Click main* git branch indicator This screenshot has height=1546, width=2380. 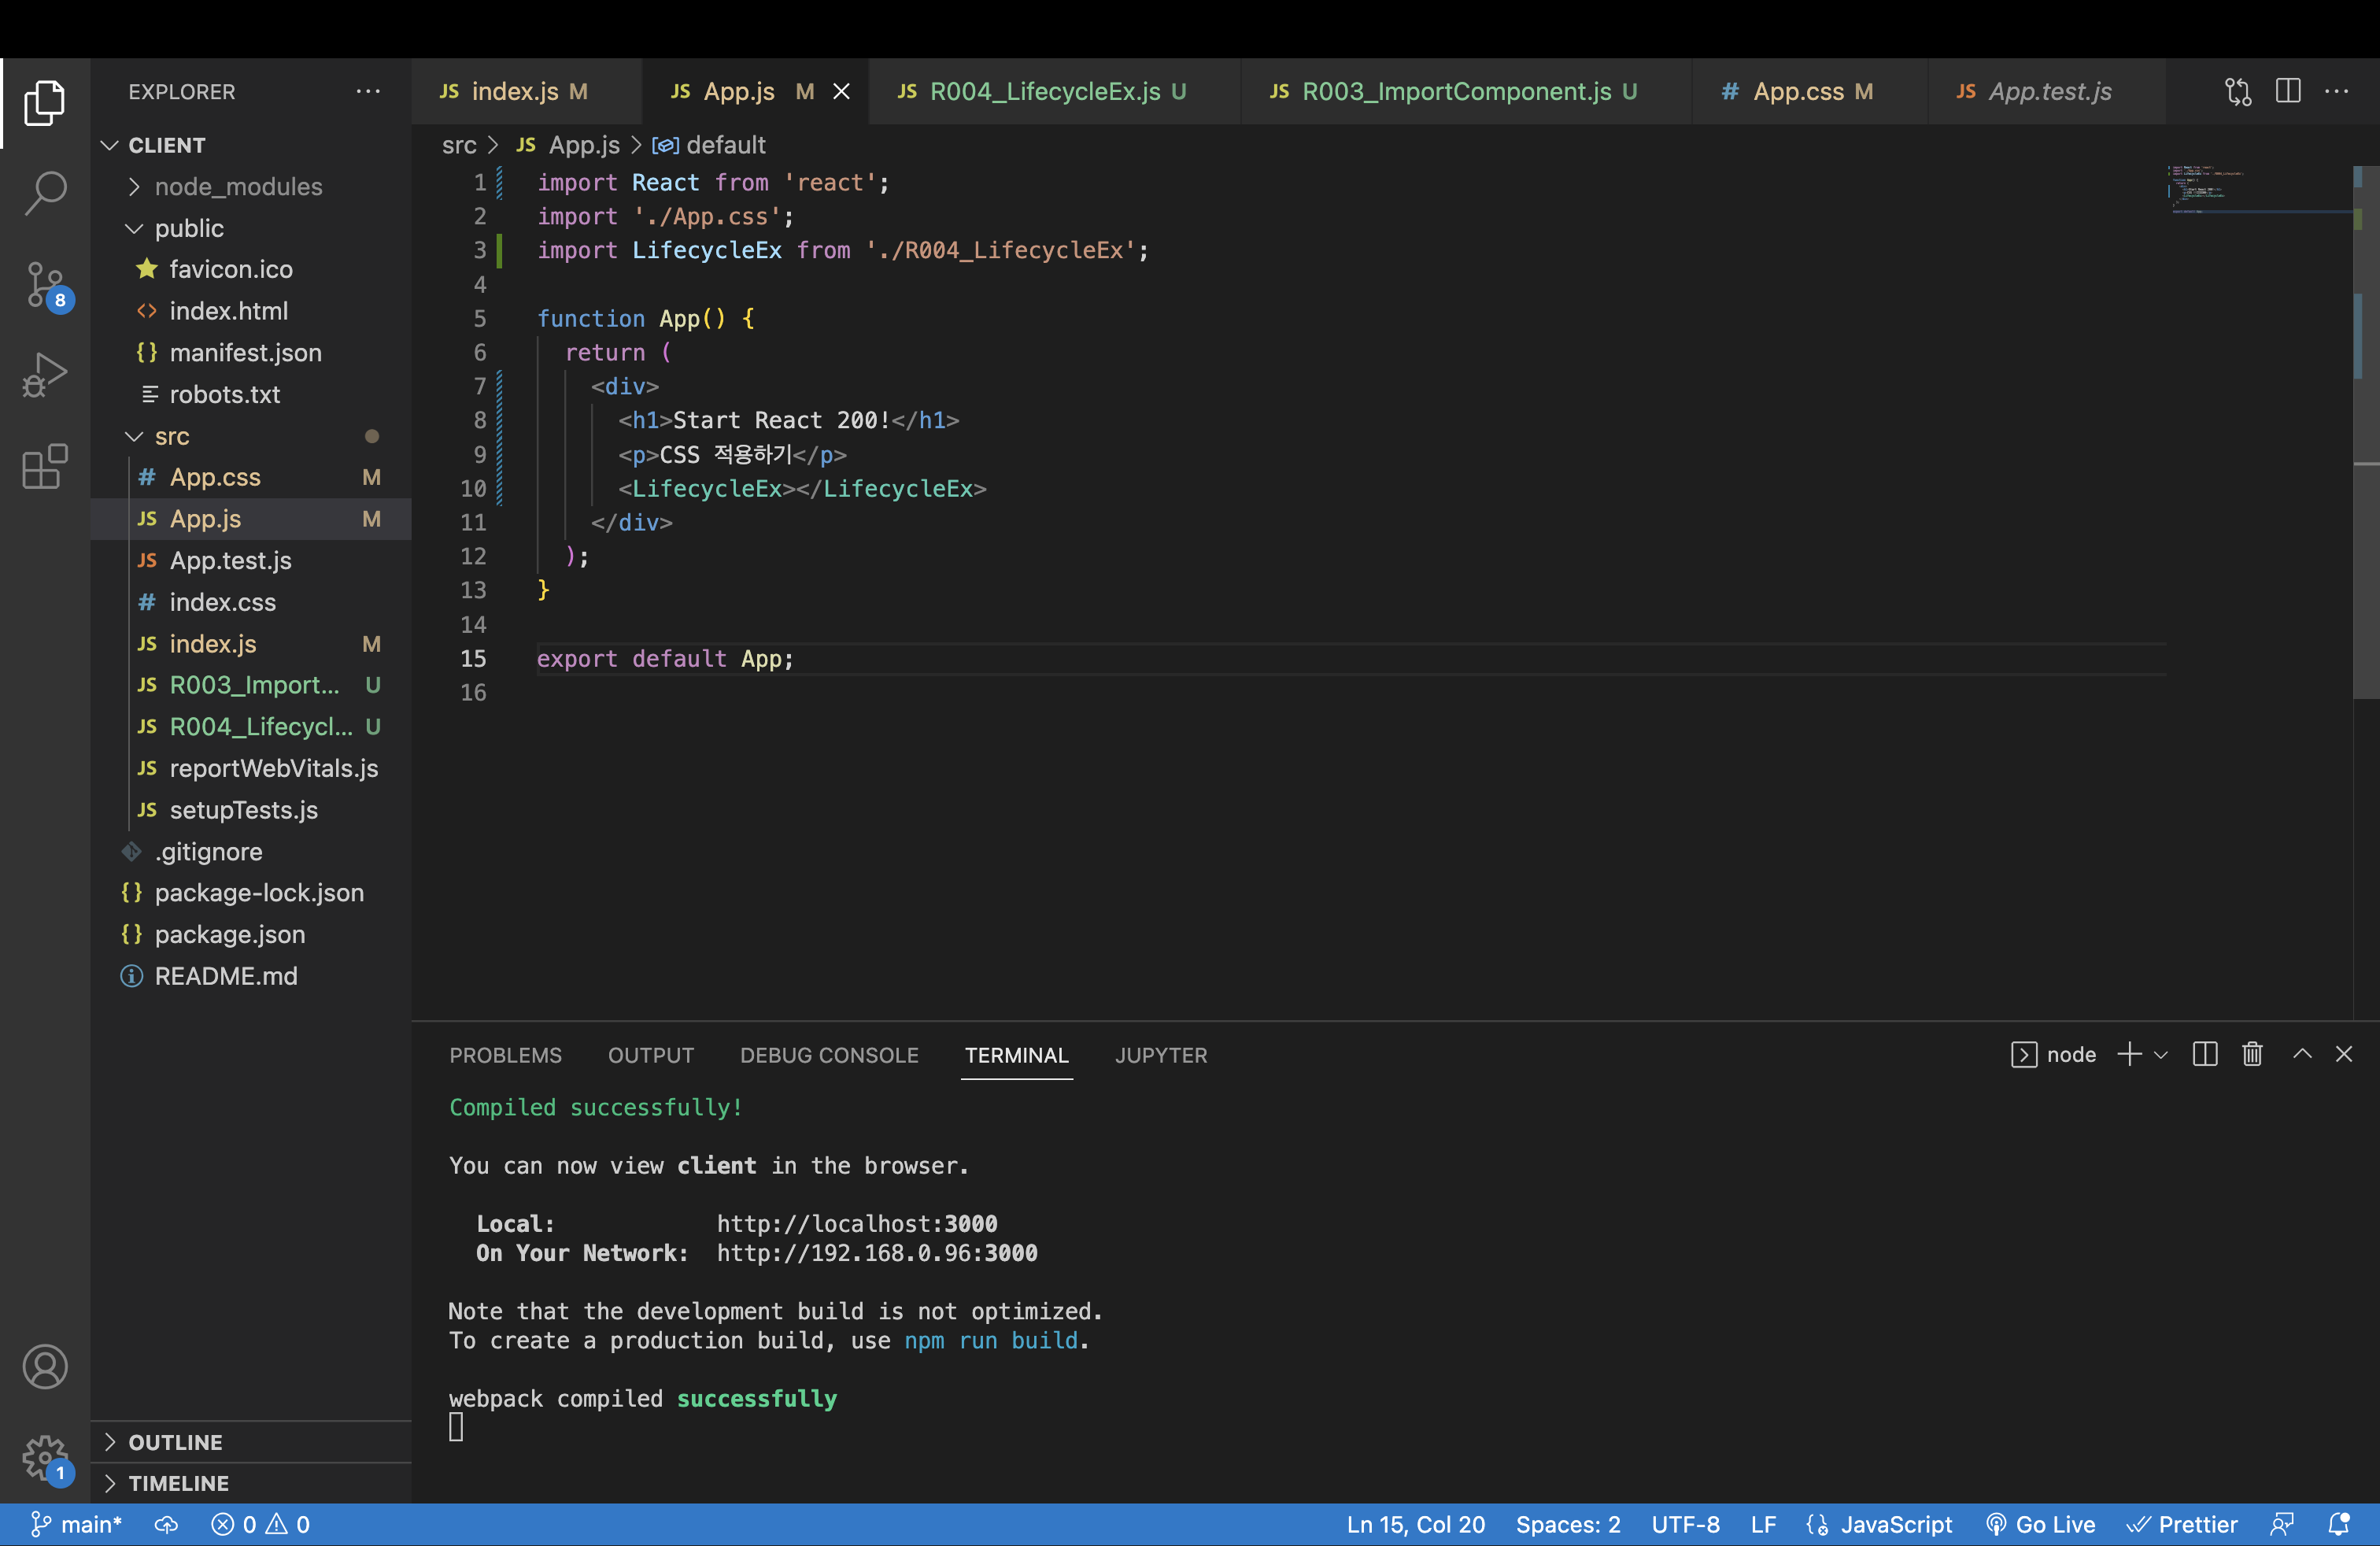(x=77, y=1524)
